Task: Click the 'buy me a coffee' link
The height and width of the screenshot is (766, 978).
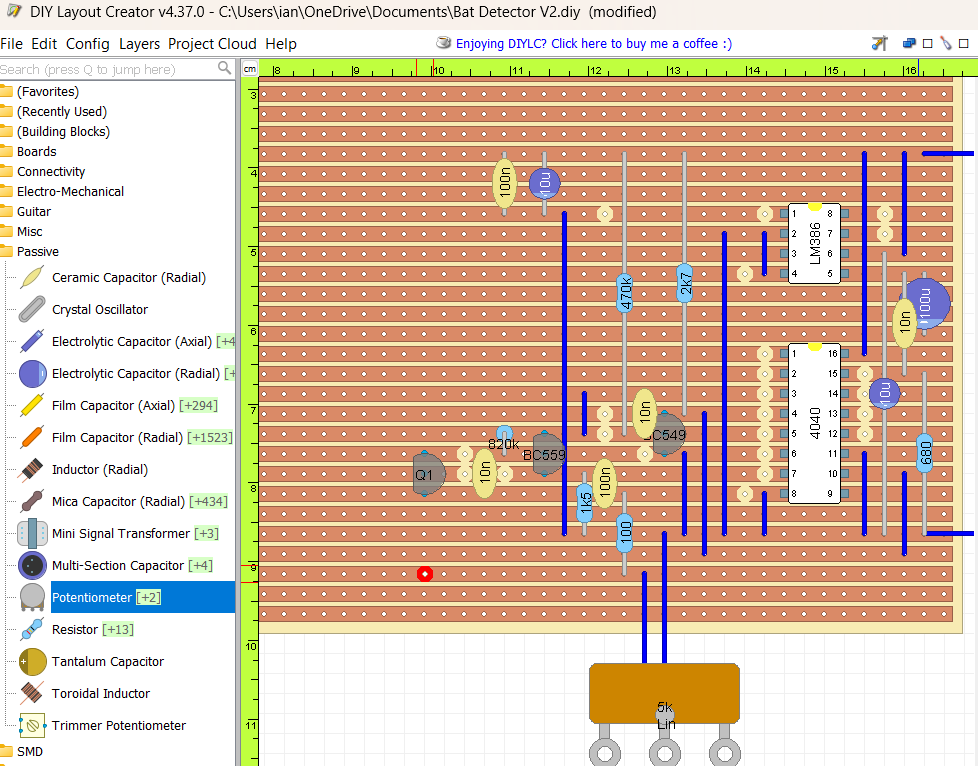Action: point(594,44)
